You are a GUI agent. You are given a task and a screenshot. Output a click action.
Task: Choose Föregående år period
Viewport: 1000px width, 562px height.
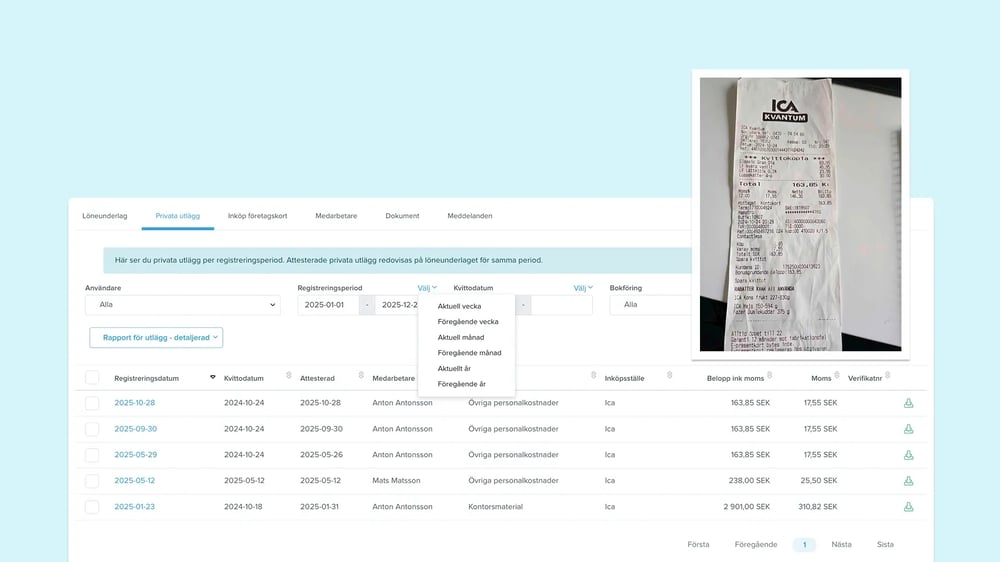click(462, 384)
